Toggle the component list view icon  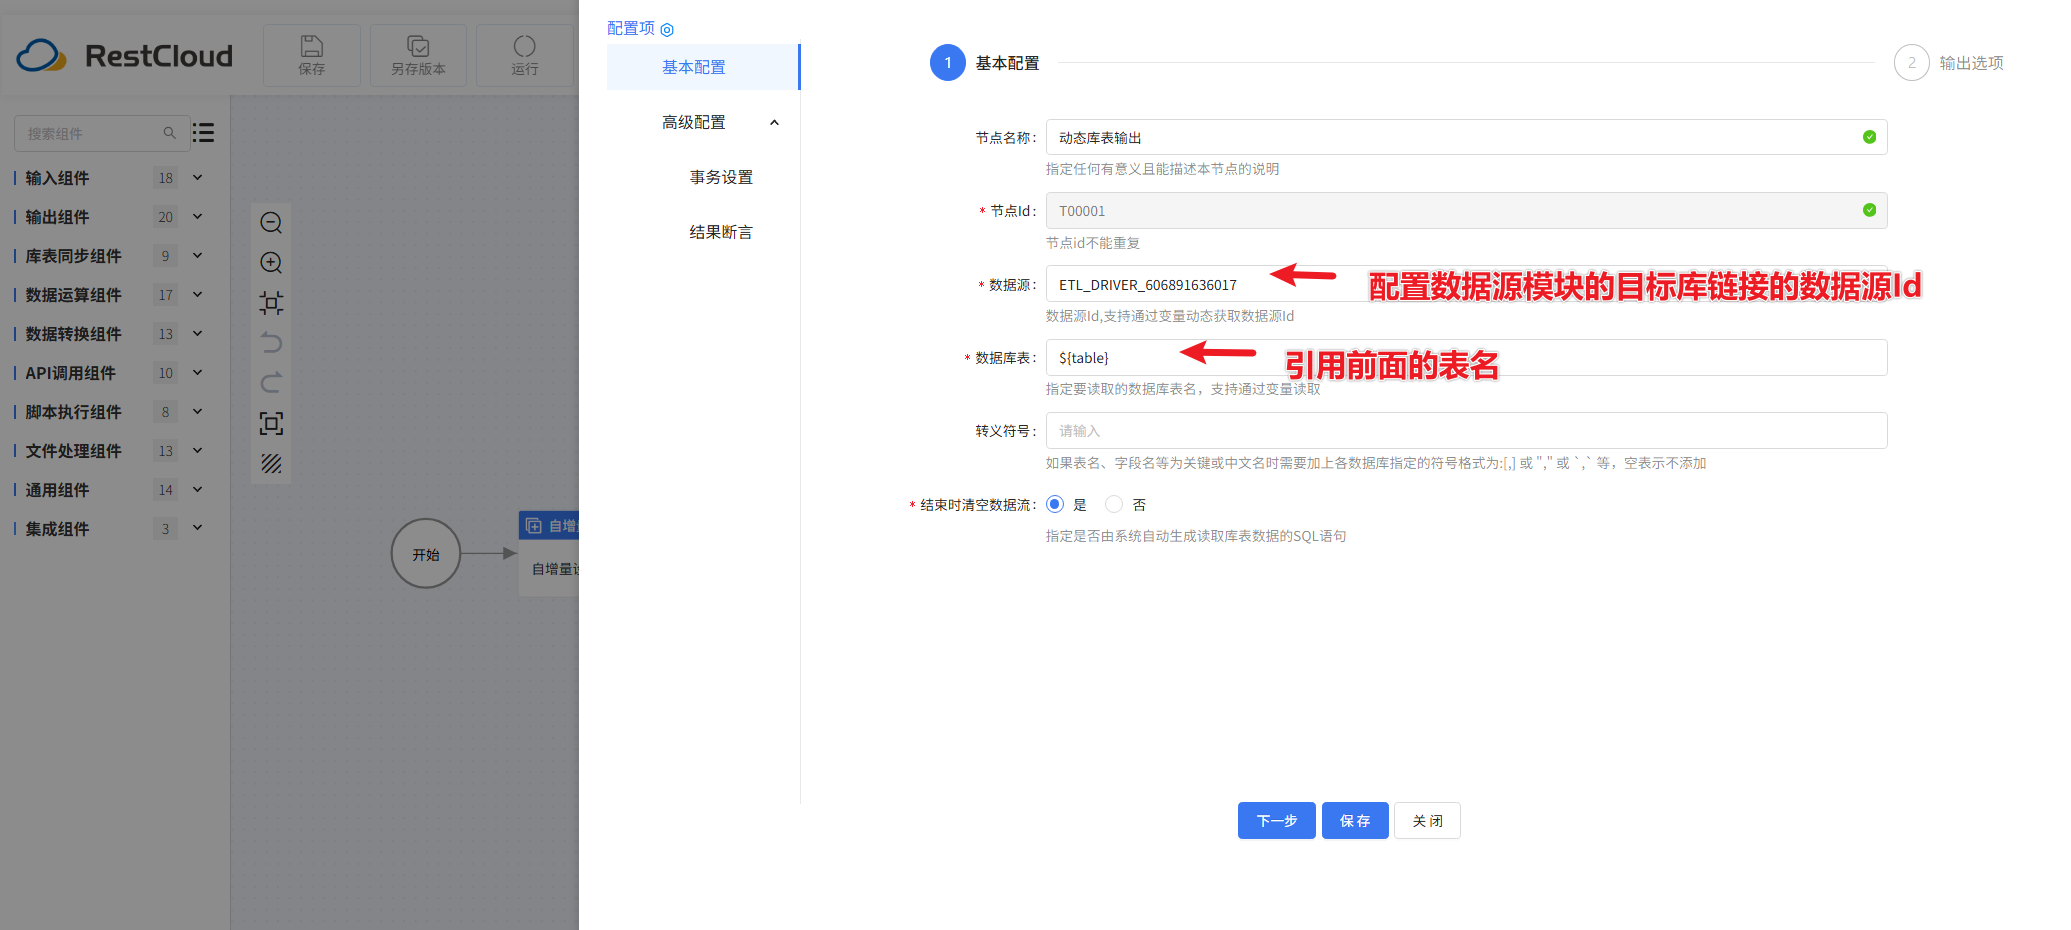tap(203, 133)
